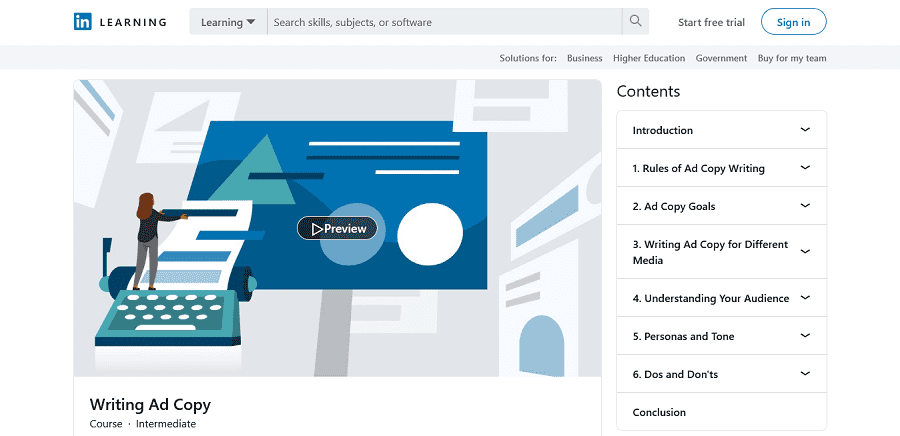900x436 pixels.
Task: Click the magnifying glass search icon
Action: click(x=635, y=21)
